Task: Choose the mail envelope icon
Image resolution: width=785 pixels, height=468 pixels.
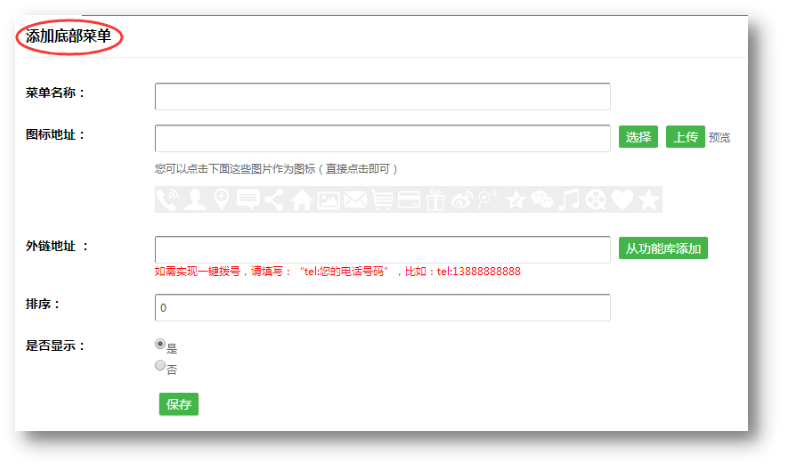Action: [355, 200]
